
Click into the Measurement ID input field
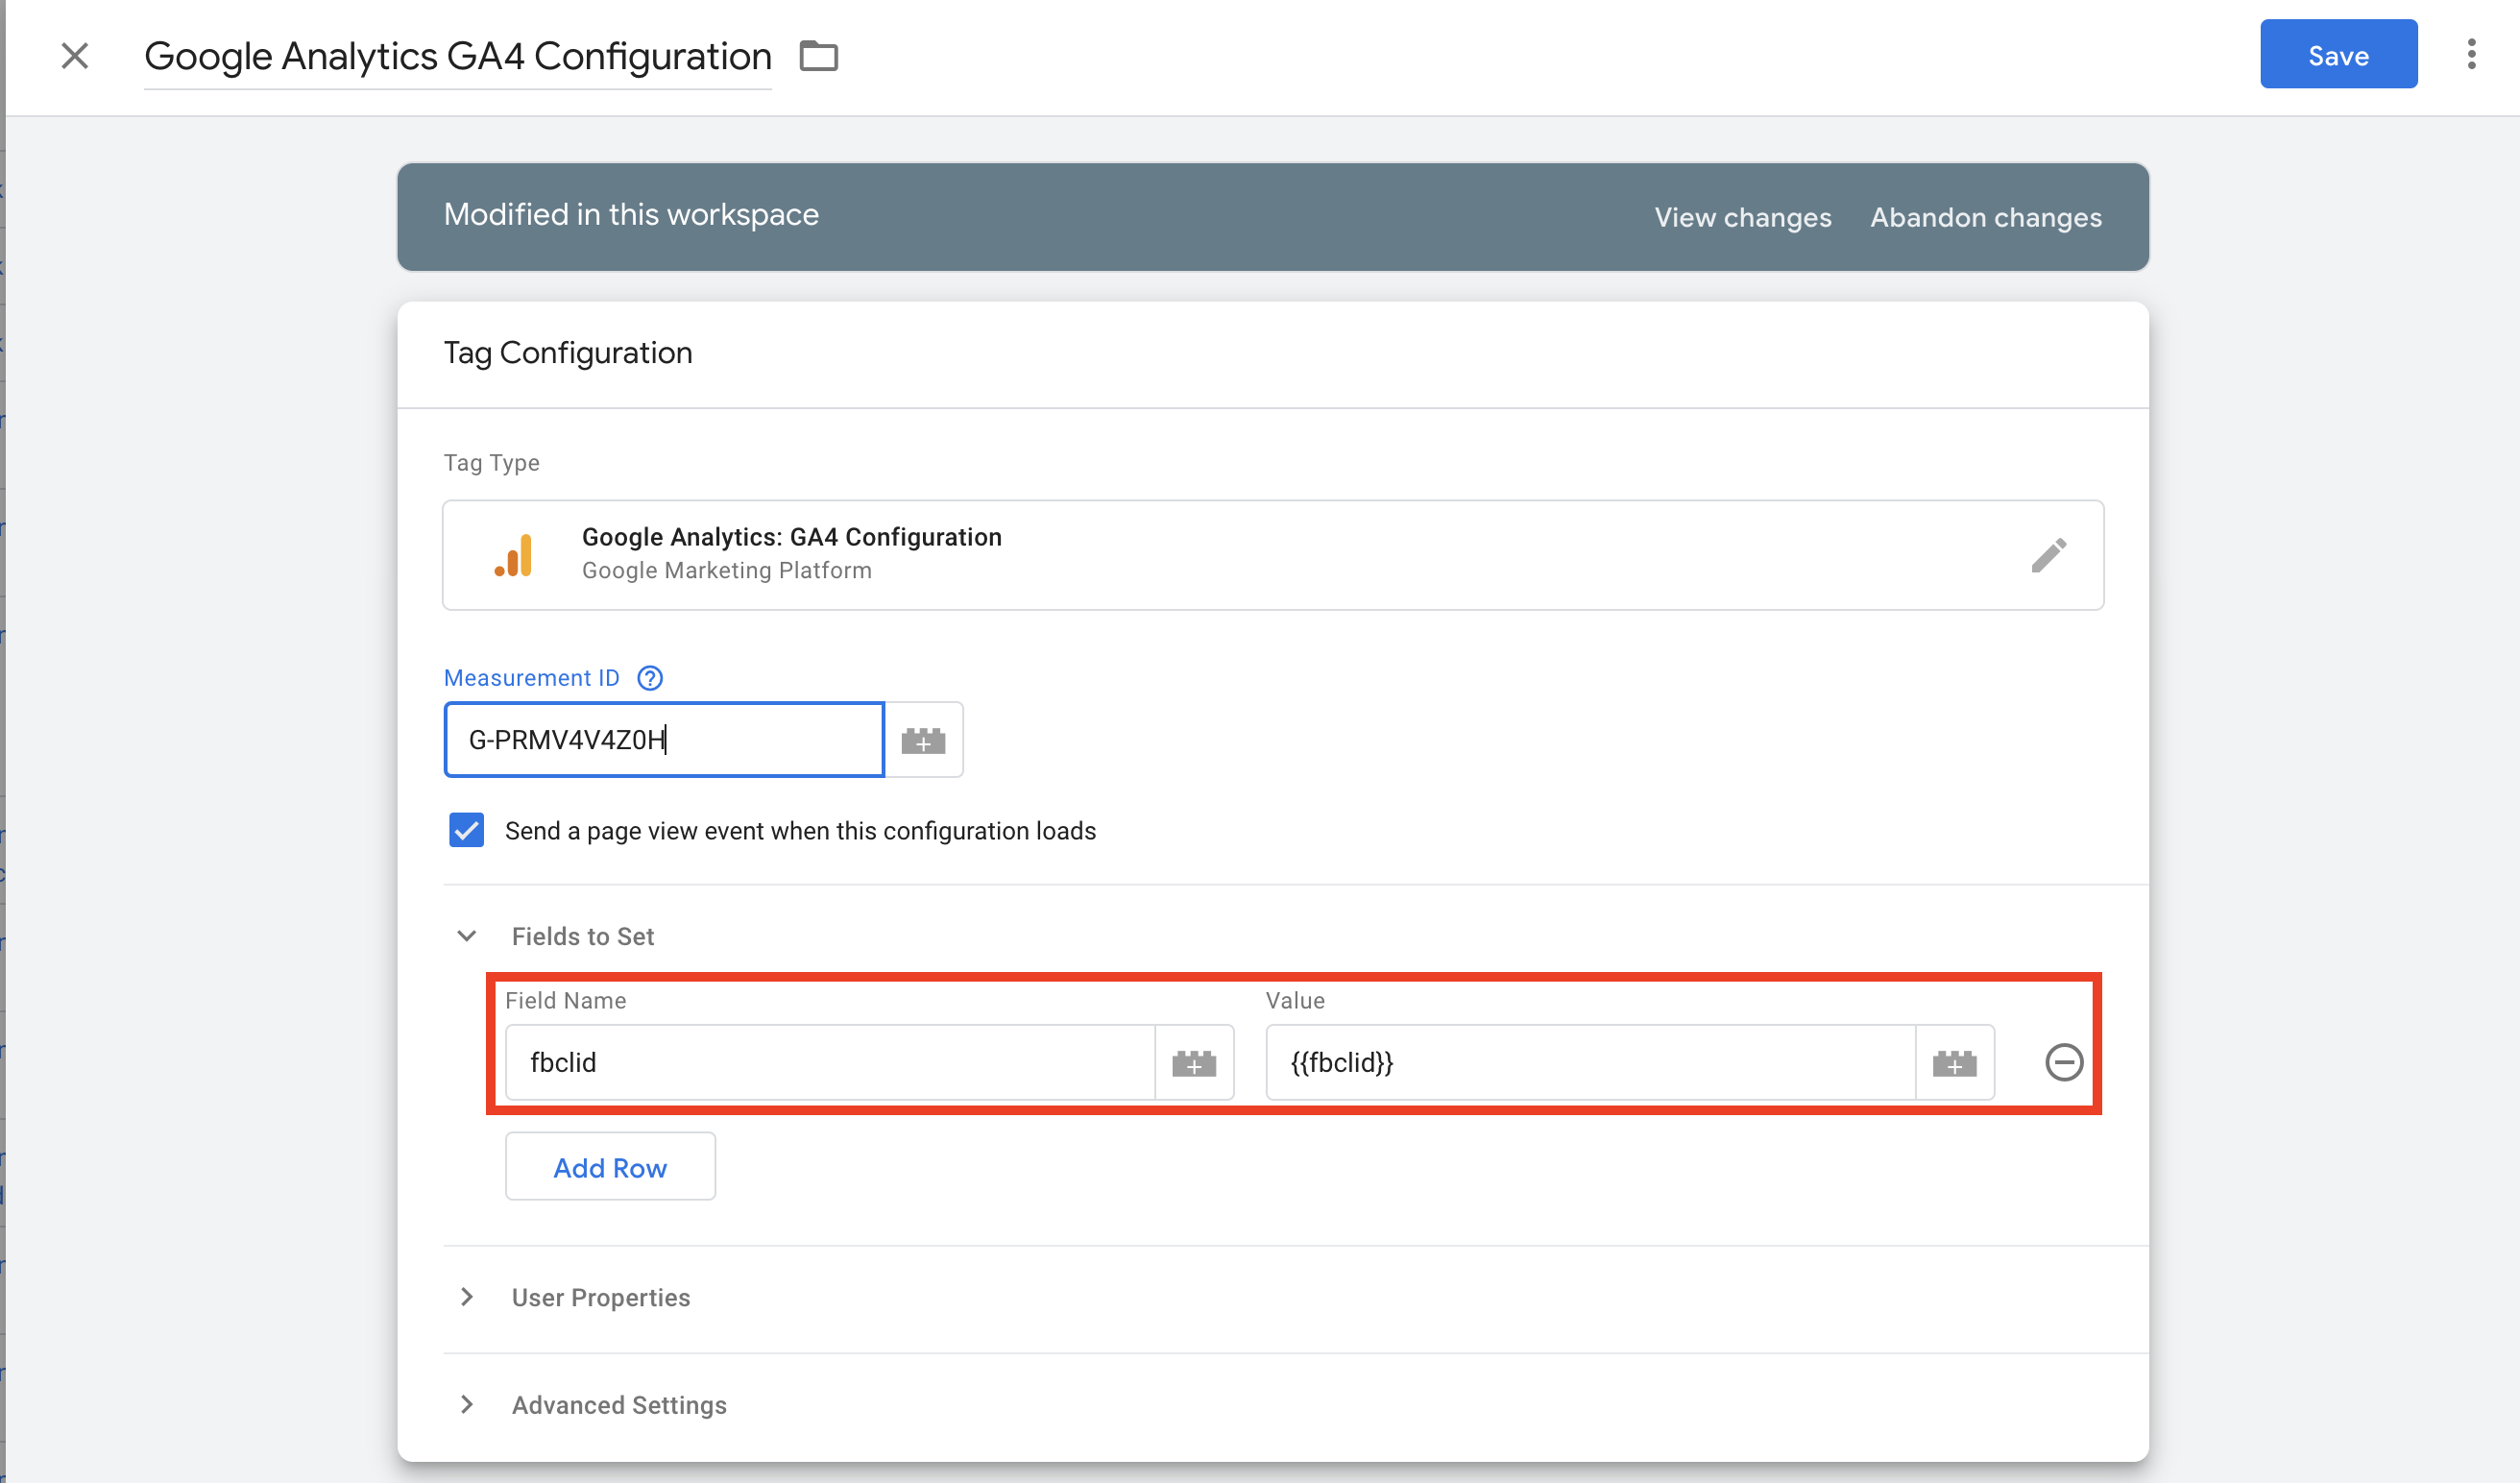click(664, 739)
